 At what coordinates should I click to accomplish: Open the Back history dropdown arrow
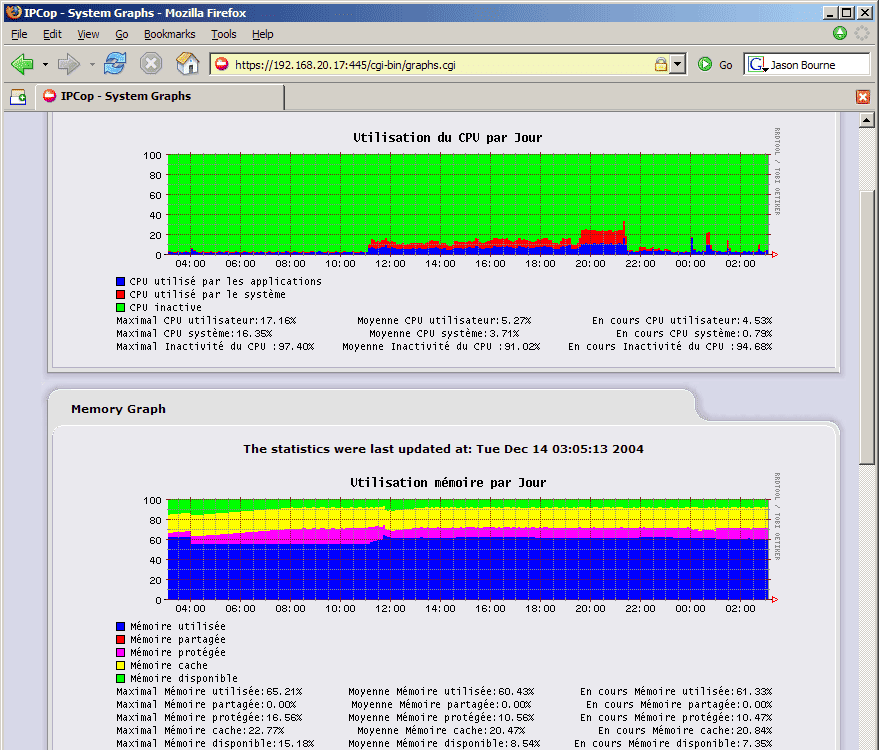tap(45, 64)
